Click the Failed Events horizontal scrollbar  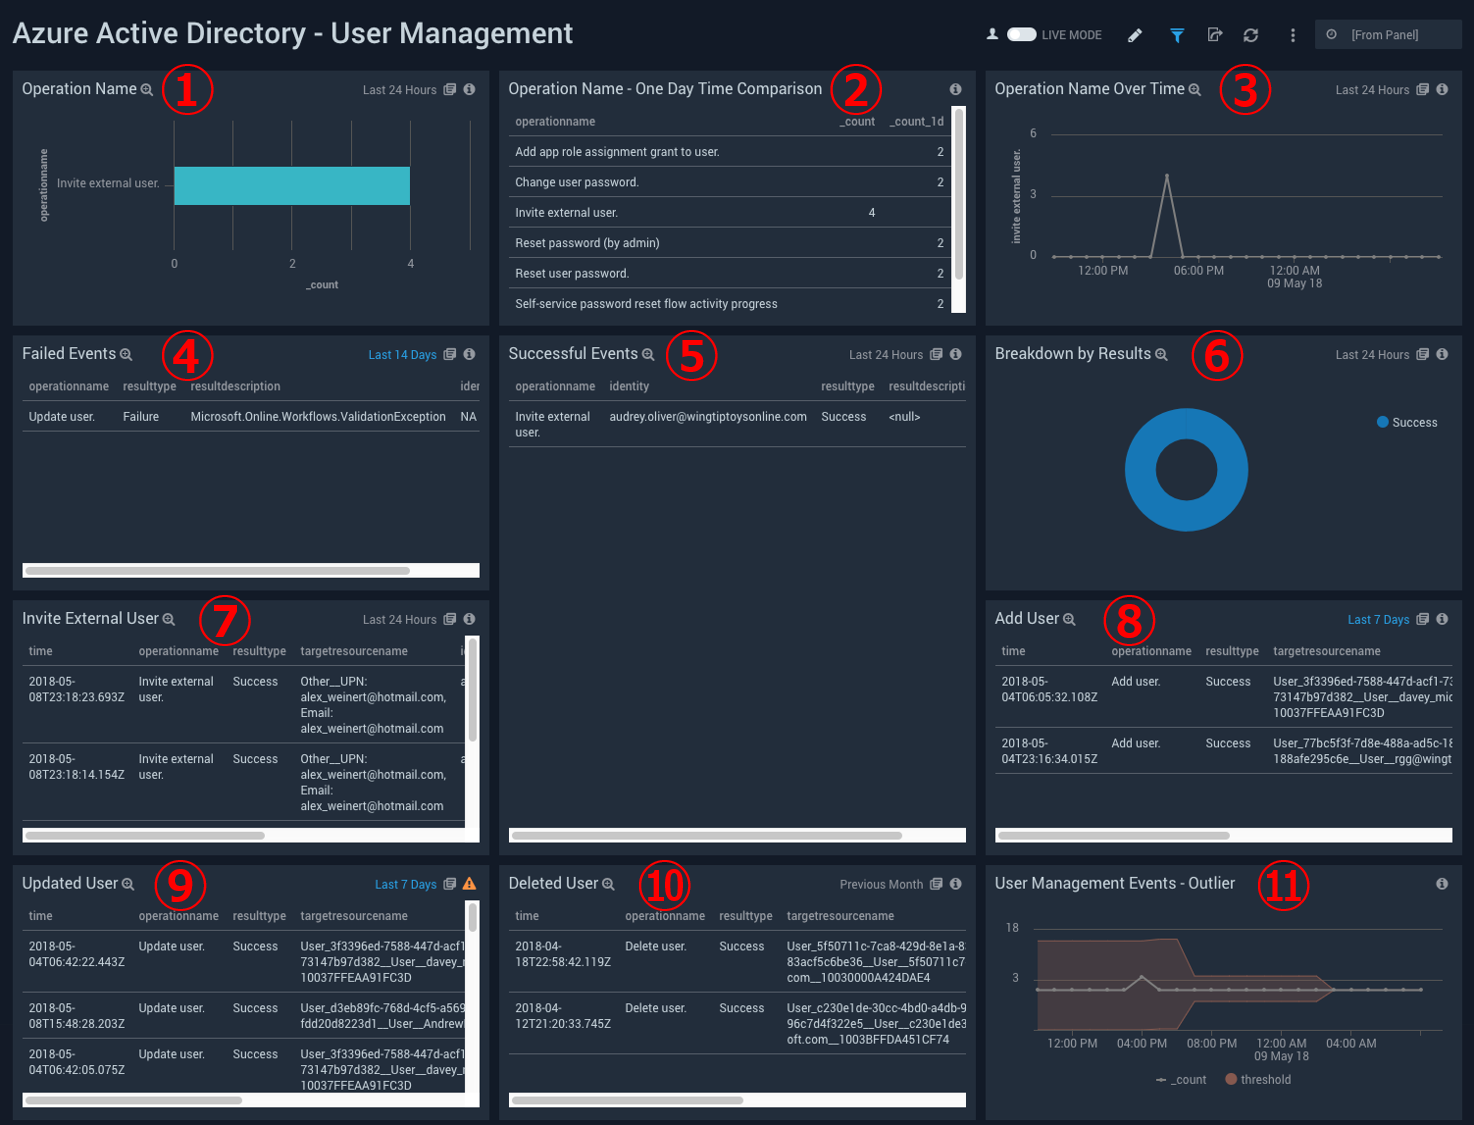click(x=218, y=571)
